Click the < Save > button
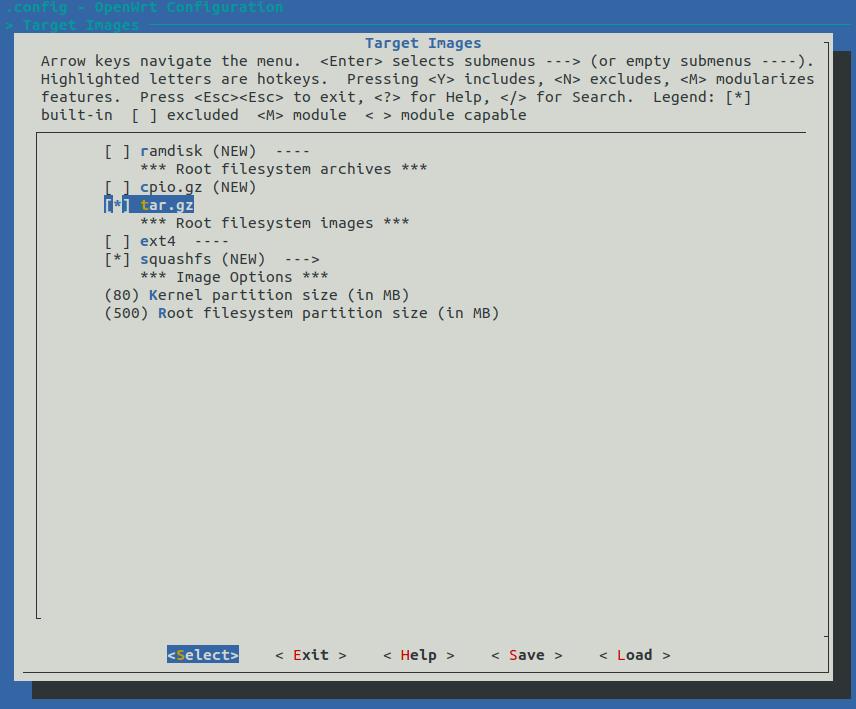The width and height of the screenshot is (856, 709). coord(527,655)
